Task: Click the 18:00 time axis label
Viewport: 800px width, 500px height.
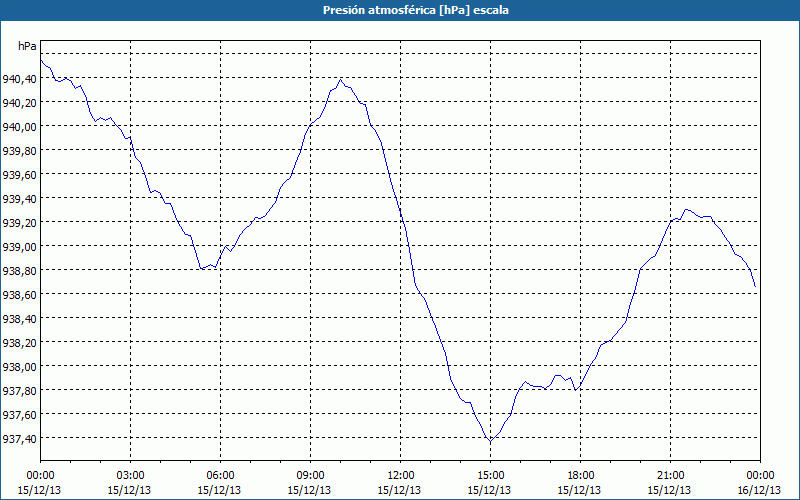Action: pyautogui.click(x=581, y=476)
